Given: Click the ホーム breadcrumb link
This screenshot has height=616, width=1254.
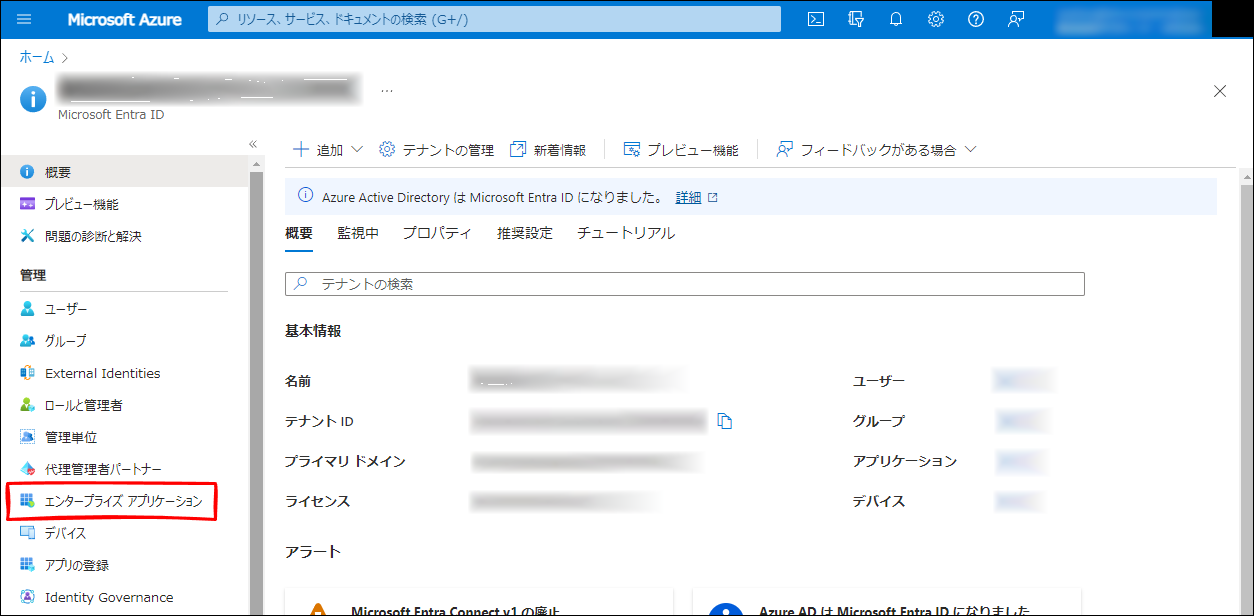Looking at the screenshot, I should (x=37, y=57).
